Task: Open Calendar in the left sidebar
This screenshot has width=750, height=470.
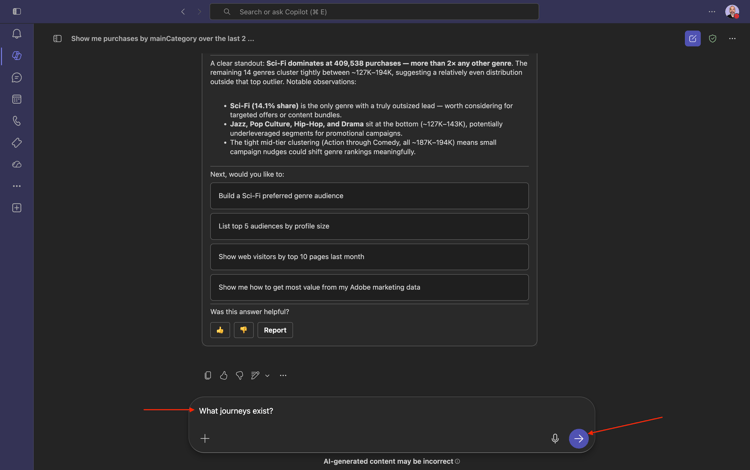Action: tap(17, 99)
